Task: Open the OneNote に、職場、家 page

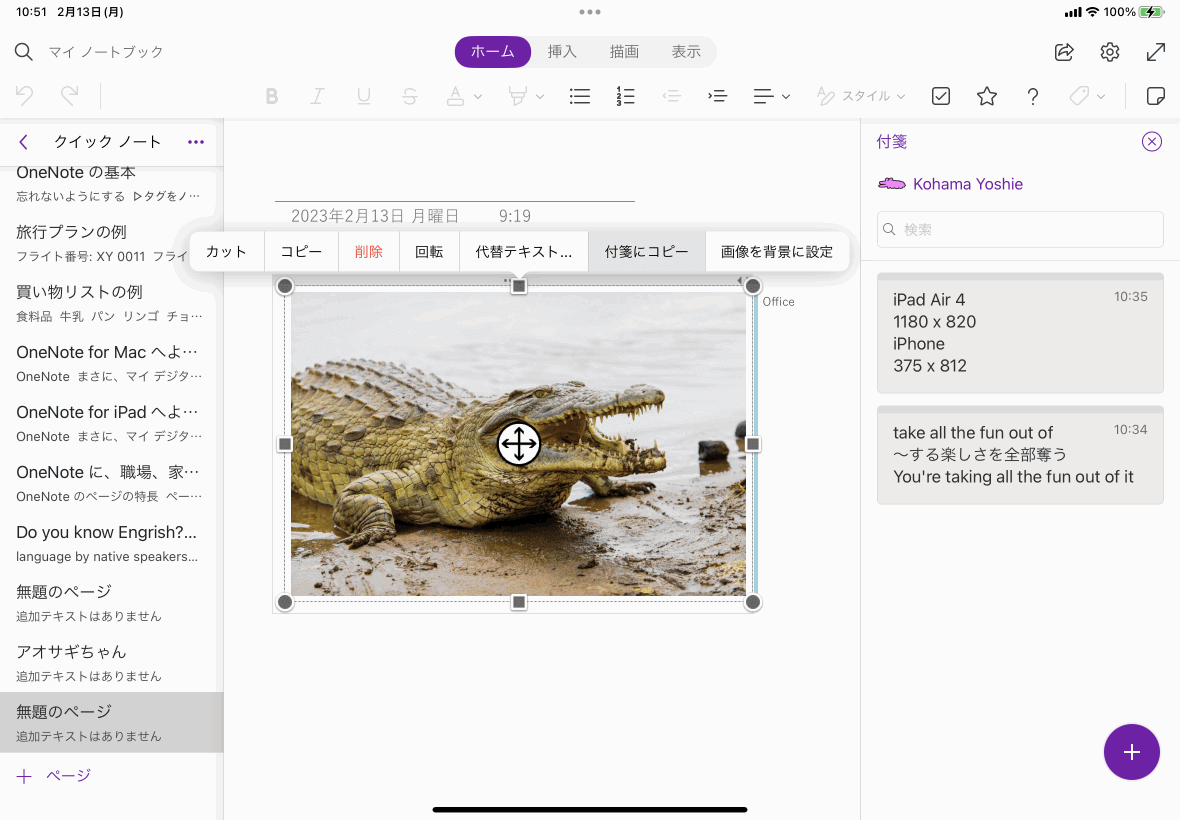Action: tap(111, 483)
